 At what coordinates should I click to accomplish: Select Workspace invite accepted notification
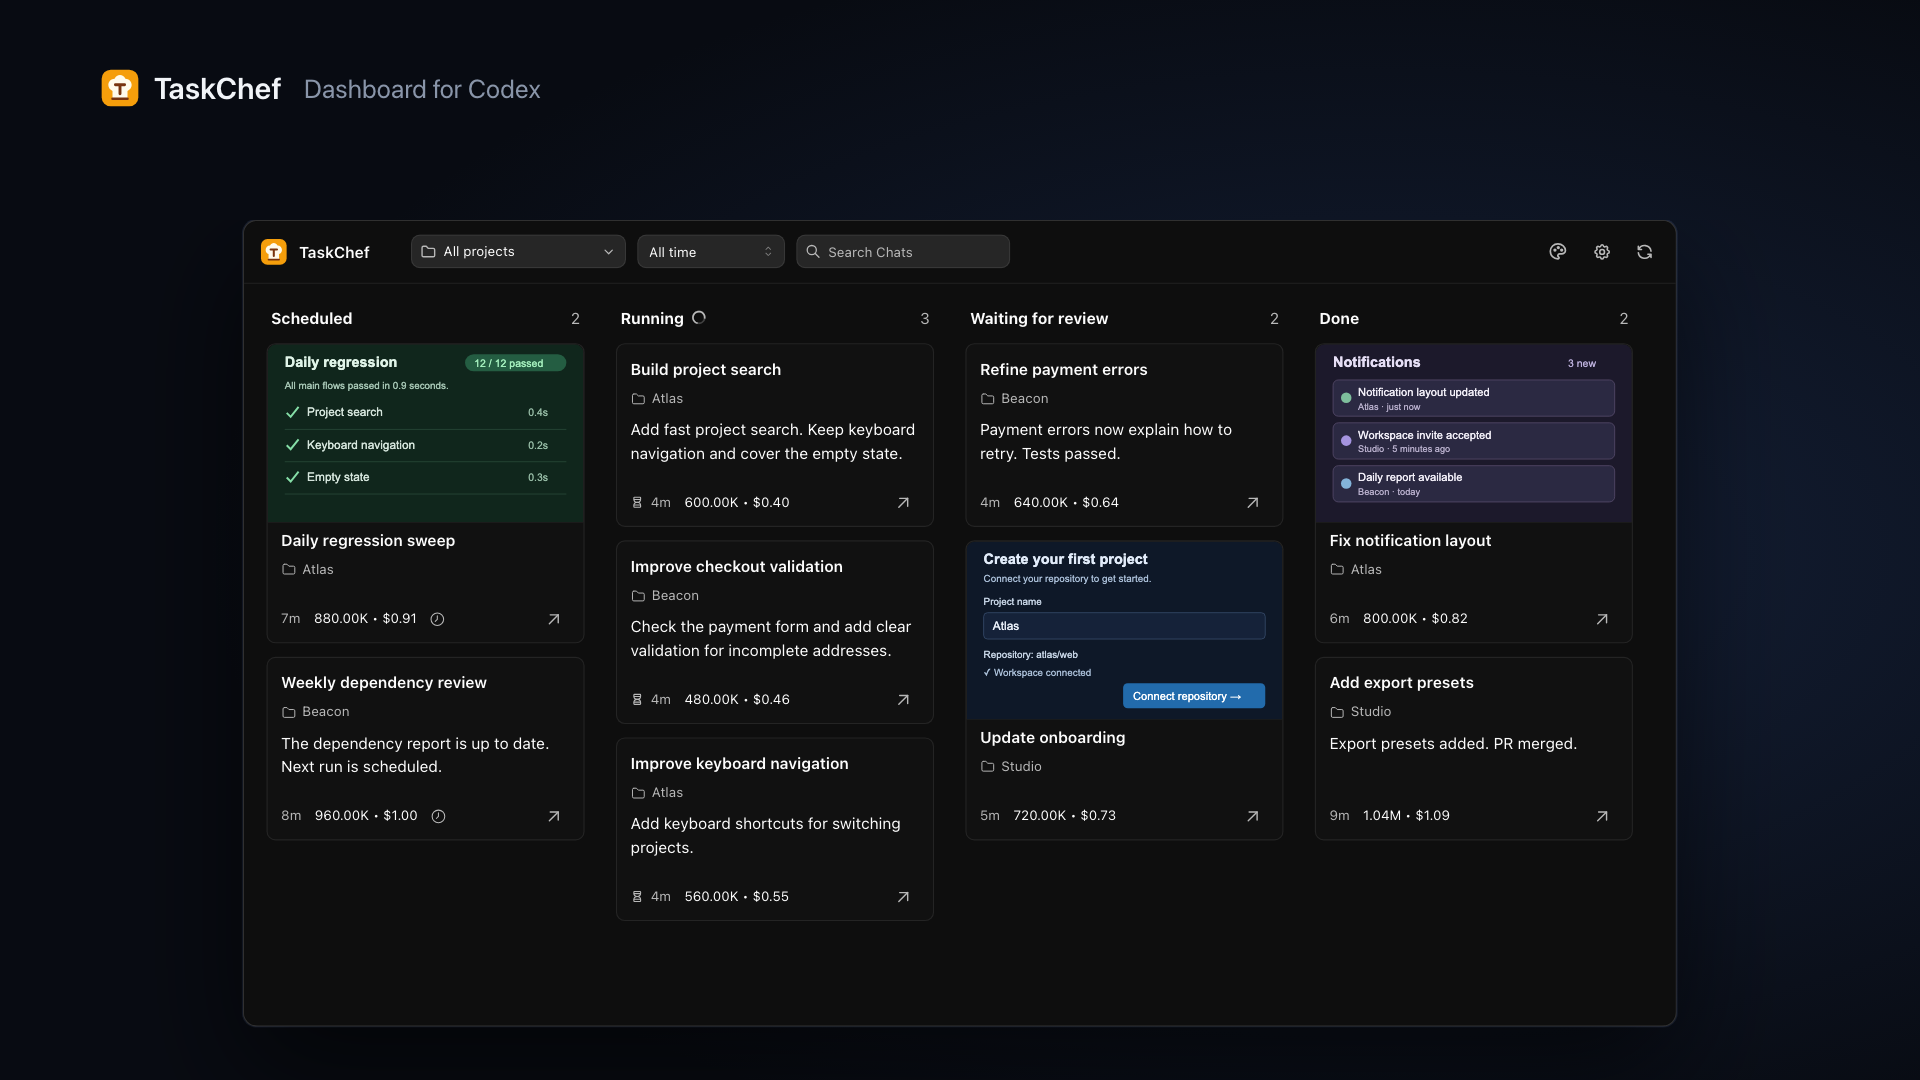[1473, 441]
